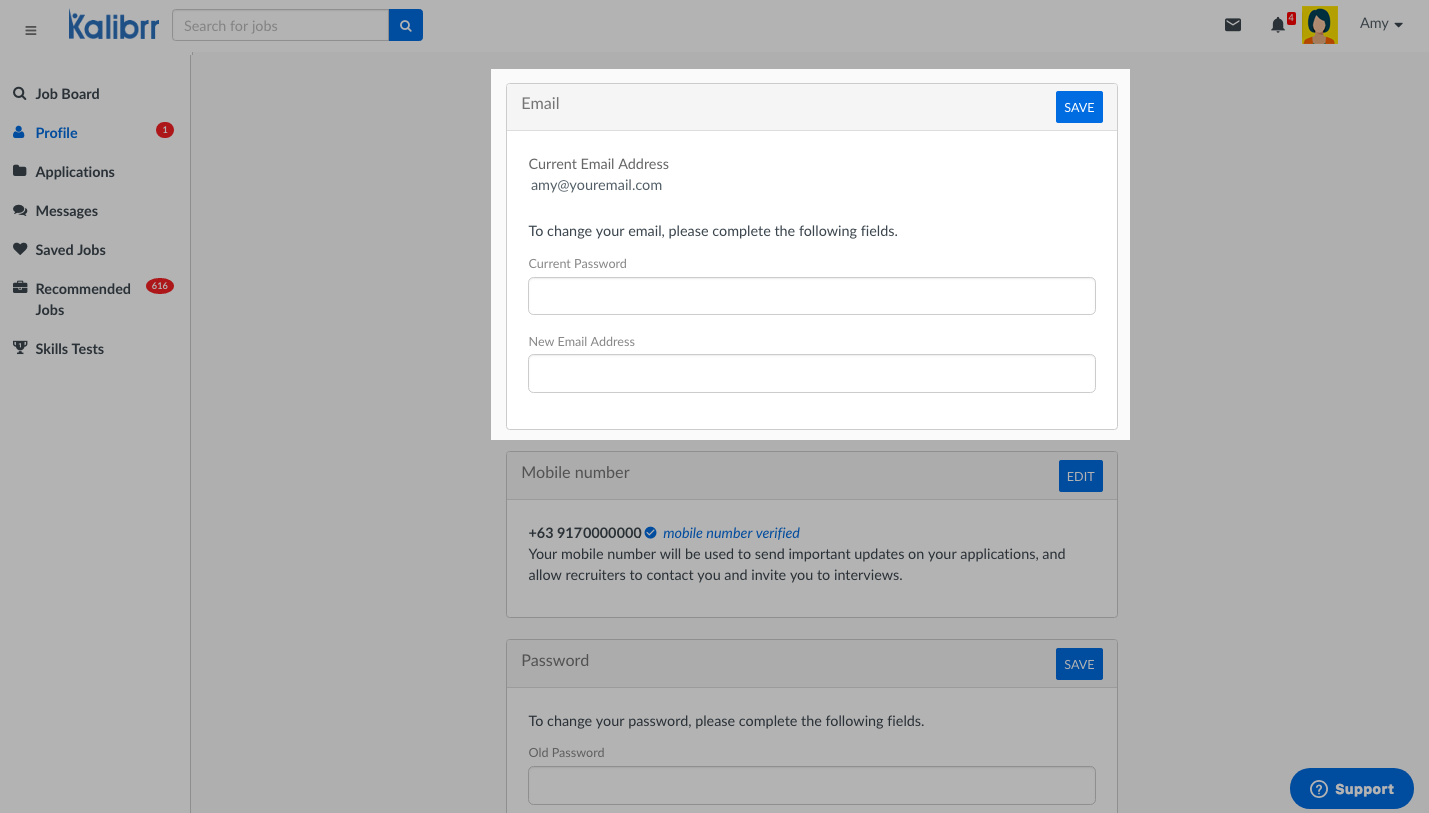Viewport: 1429px width, 813px height.
Task: Open Messages from the sidebar
Action: (x=66, y=211)
